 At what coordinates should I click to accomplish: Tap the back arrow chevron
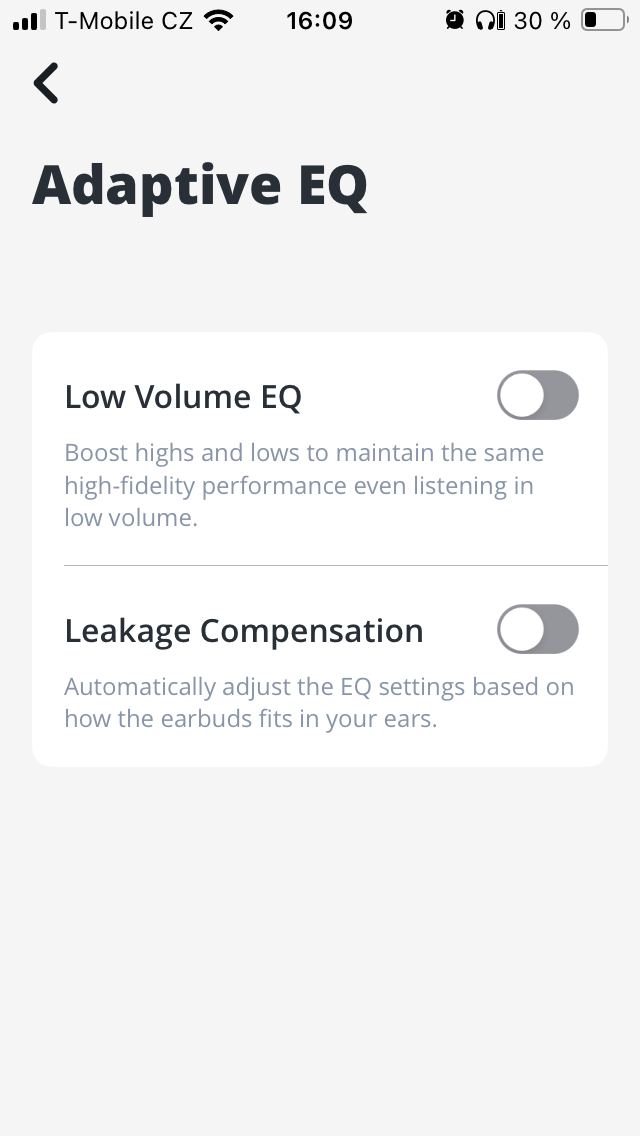[x=46, y=83]
